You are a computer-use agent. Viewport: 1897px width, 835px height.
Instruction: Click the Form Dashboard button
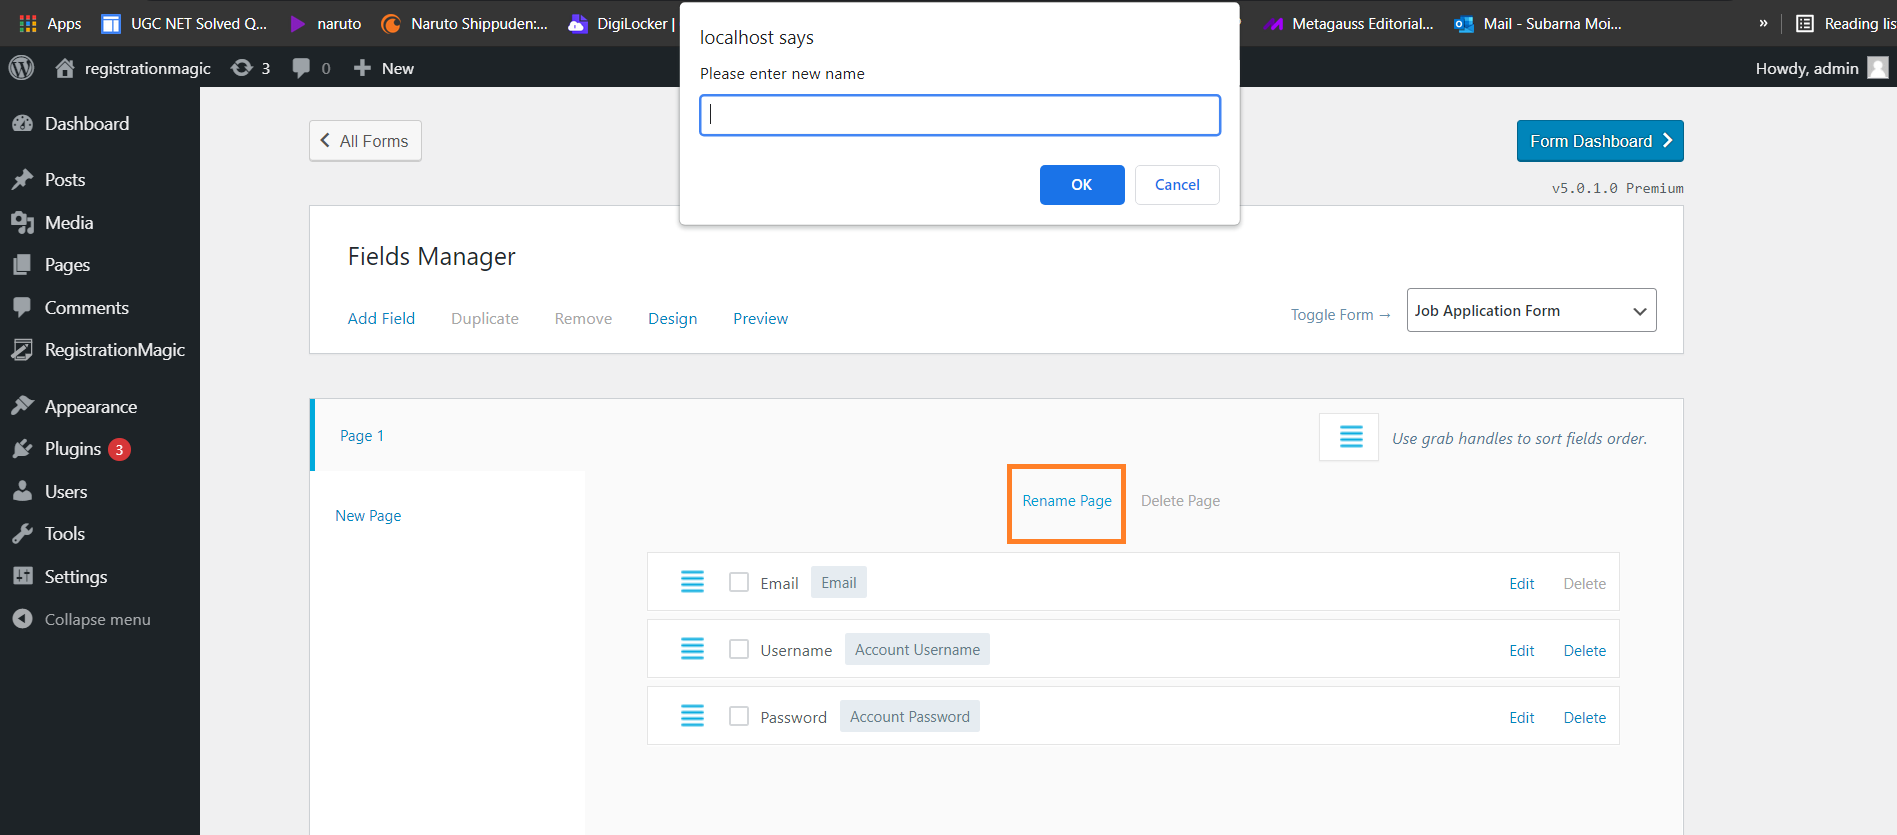[x=1599, y=141]
